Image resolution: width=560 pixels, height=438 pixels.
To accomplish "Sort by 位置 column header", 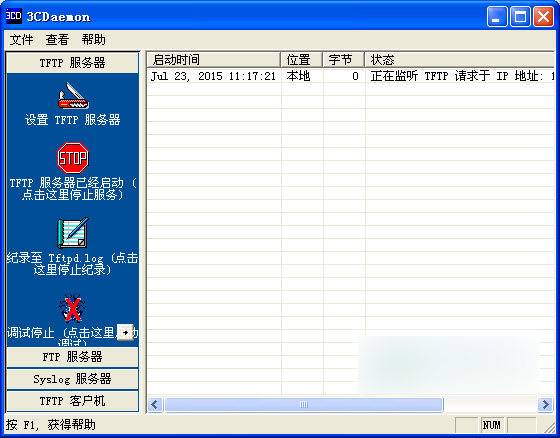I will tap(302, 60).
